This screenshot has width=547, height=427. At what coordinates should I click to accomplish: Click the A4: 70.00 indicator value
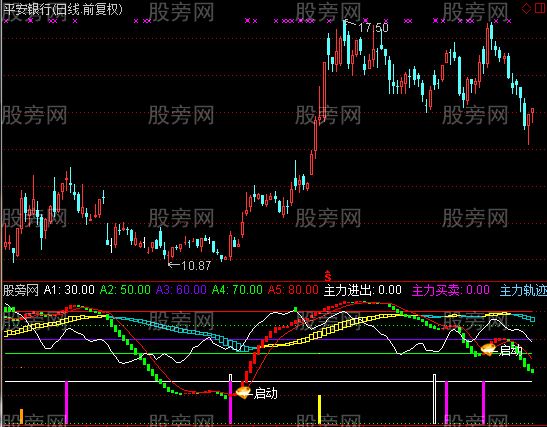tap(237, 290)
